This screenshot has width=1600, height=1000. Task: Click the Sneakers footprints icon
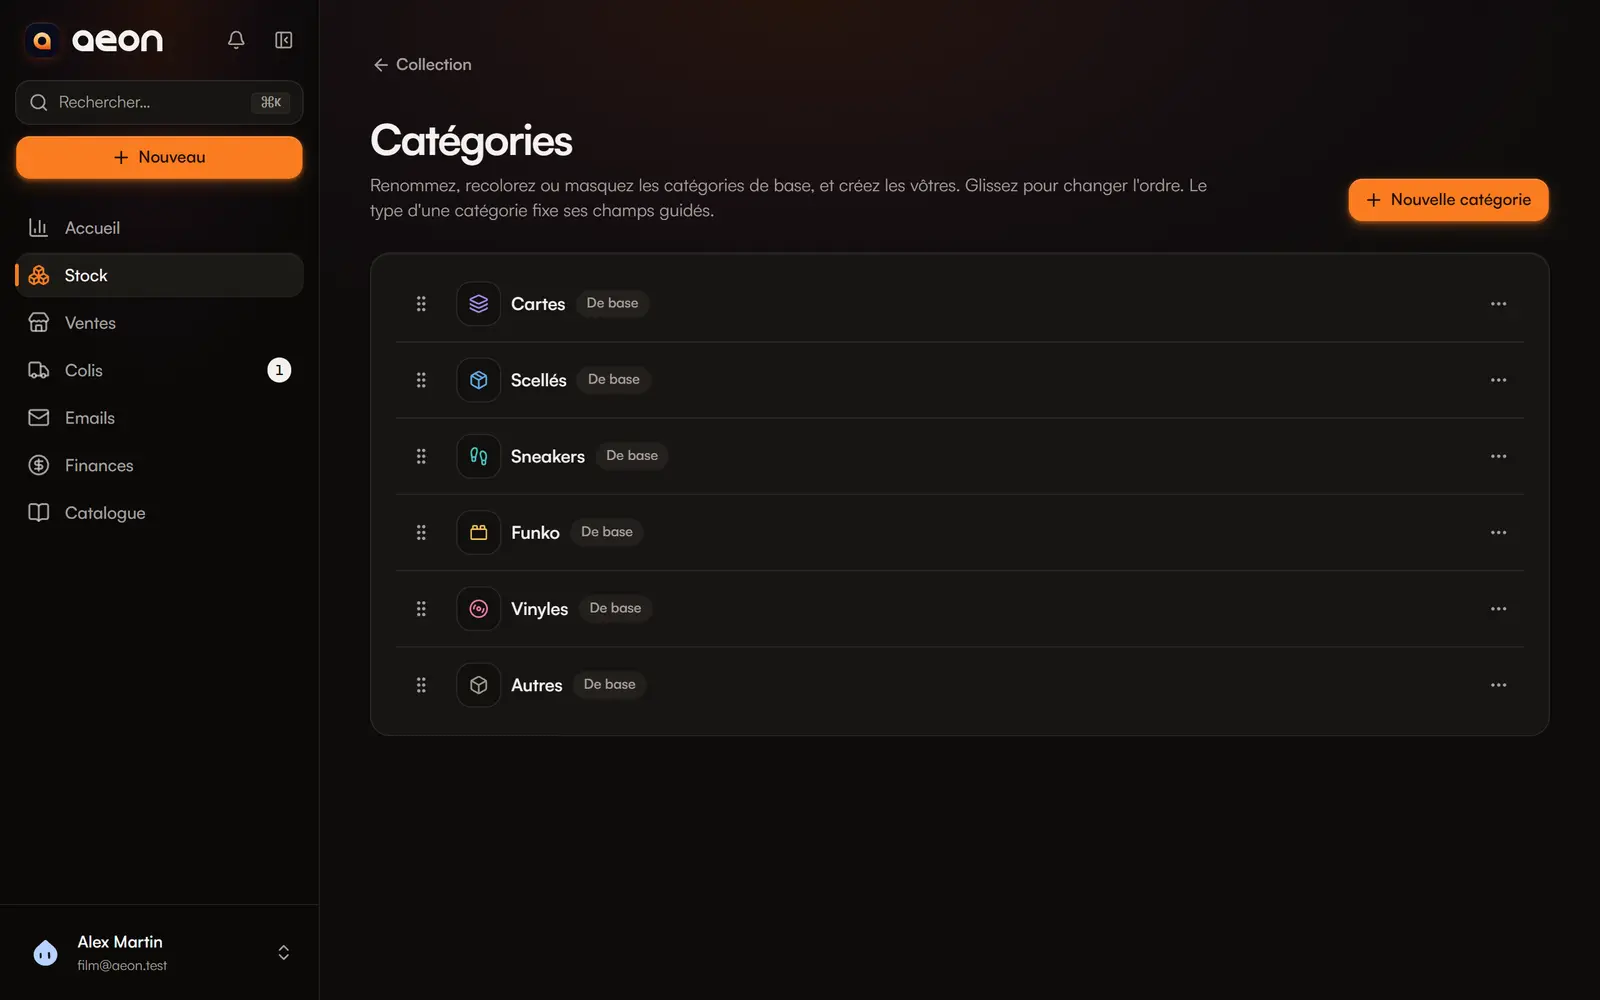click(x=479, y=456)
